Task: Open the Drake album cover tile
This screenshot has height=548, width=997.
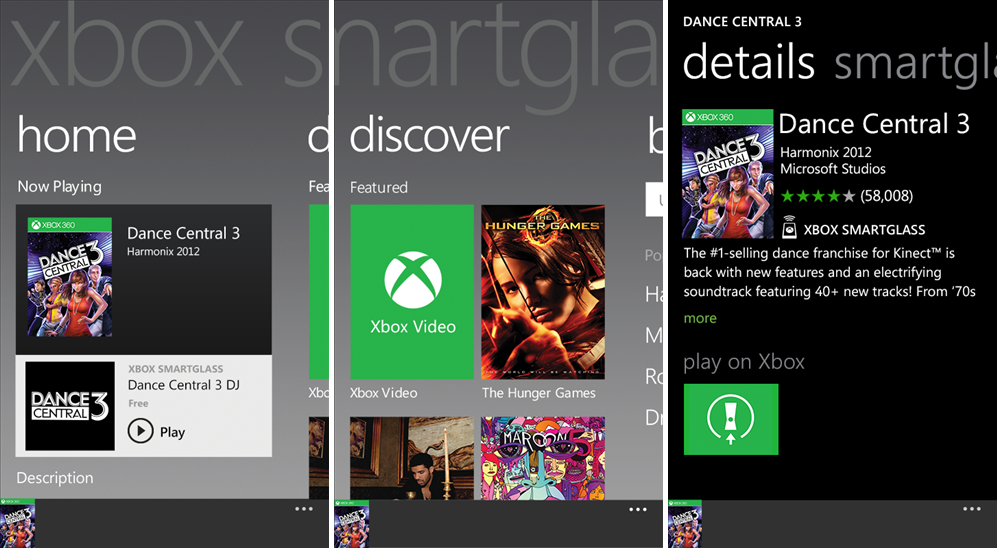Action: [x=412, y=458]
